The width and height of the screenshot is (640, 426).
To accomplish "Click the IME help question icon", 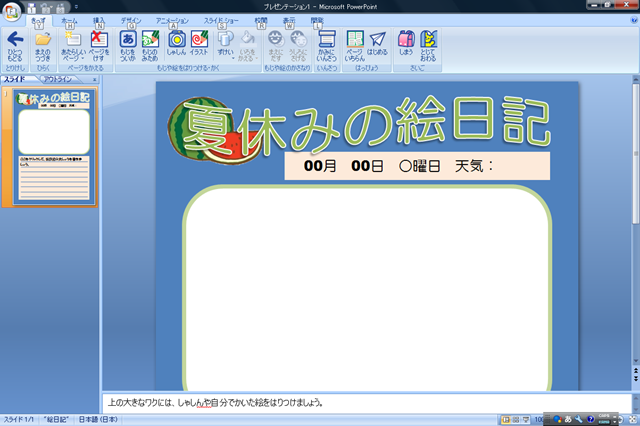I will point(590,419).
